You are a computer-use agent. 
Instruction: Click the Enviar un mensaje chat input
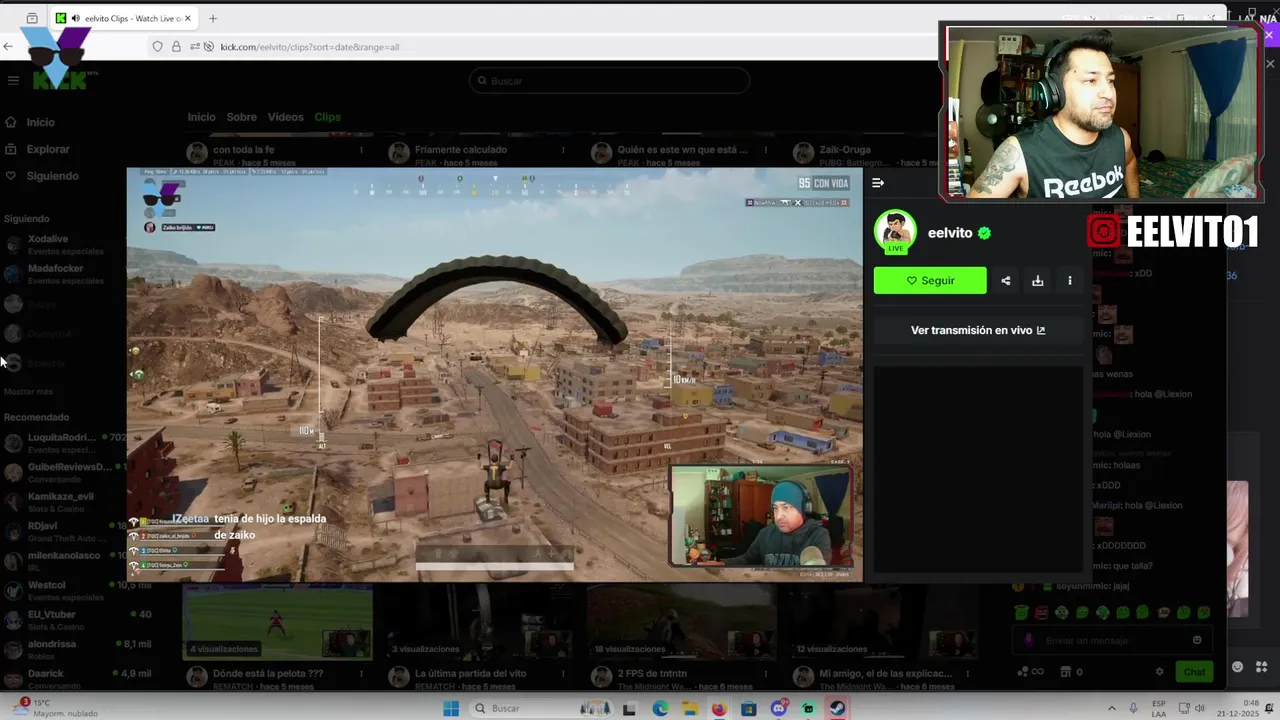[x=1110, y=640]
